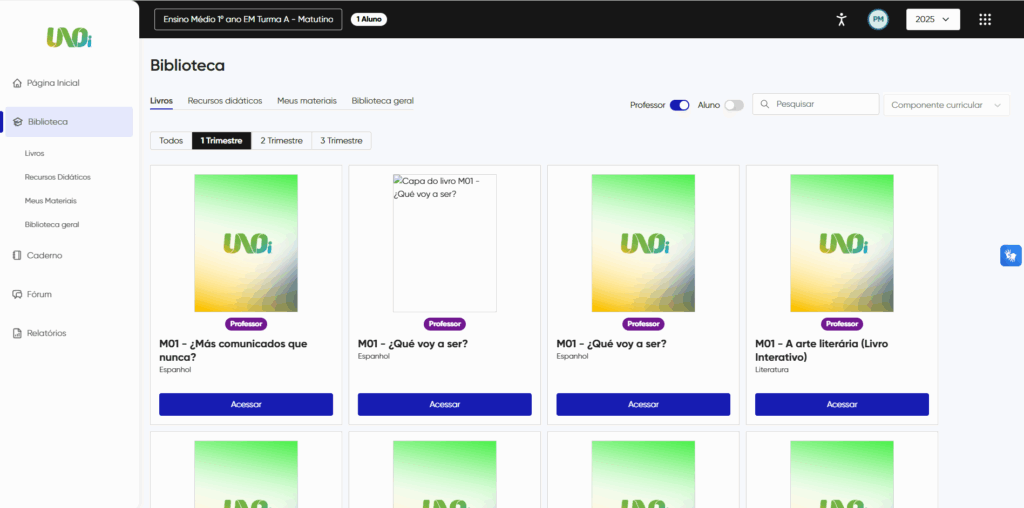The height and width of the screenshot is (508, 1024).
Task: Switch to the Biblioteca geral tab
Action: [x=382, y=101]
